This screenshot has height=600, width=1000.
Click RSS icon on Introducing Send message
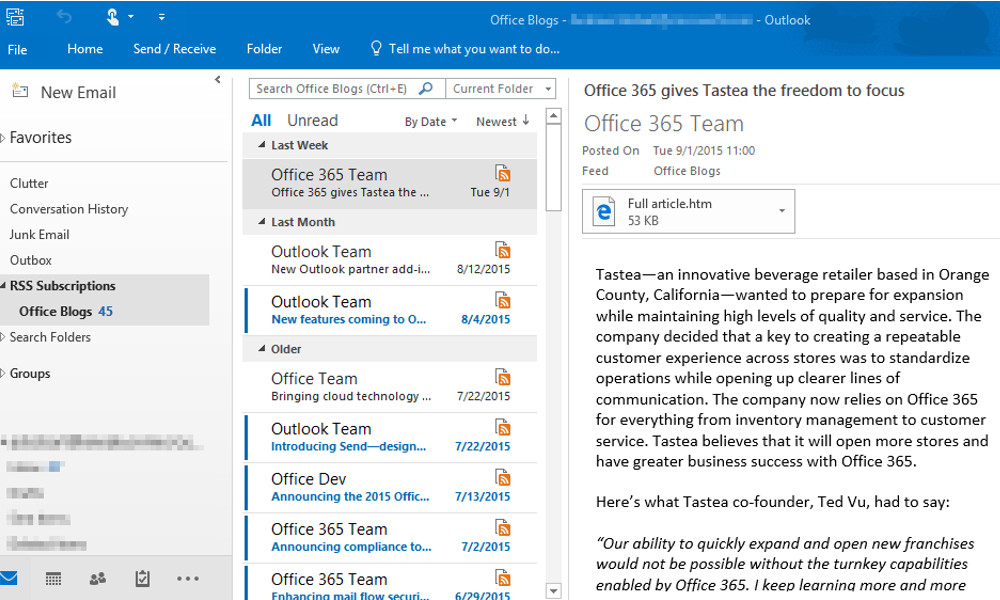(x=503, y=427)
